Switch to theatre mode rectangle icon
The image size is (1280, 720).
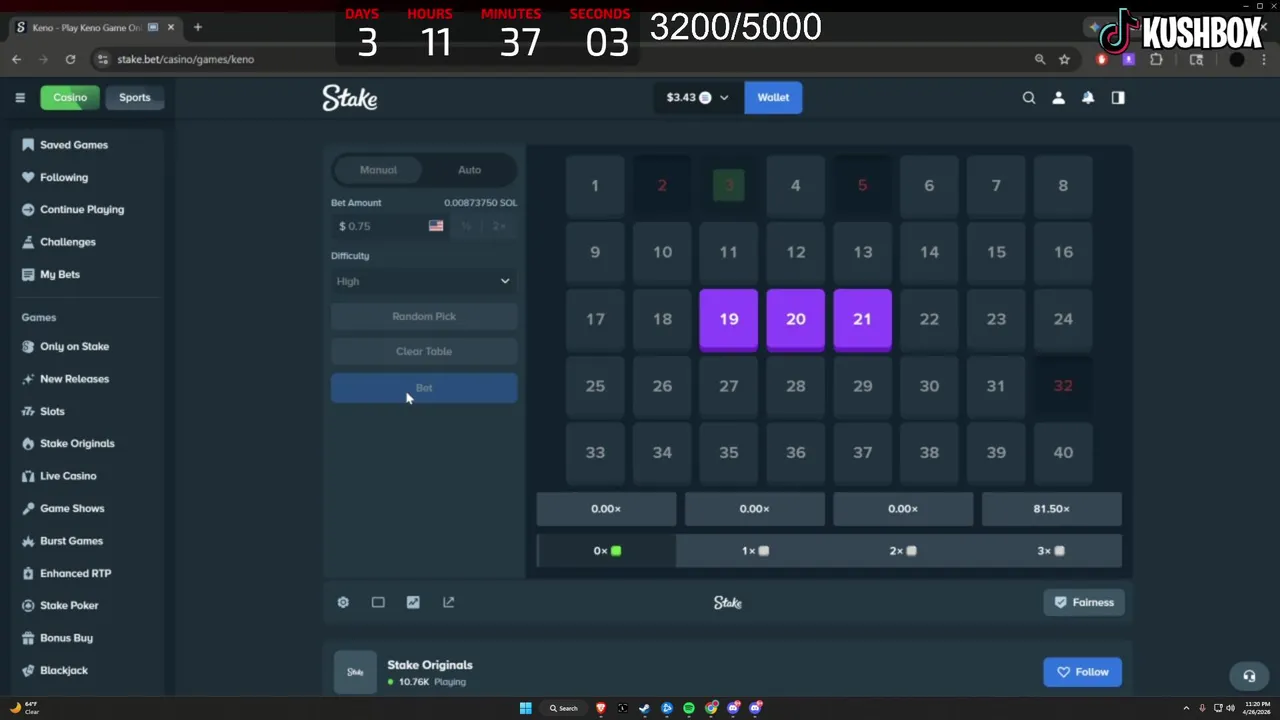click(x=378, y=602)
